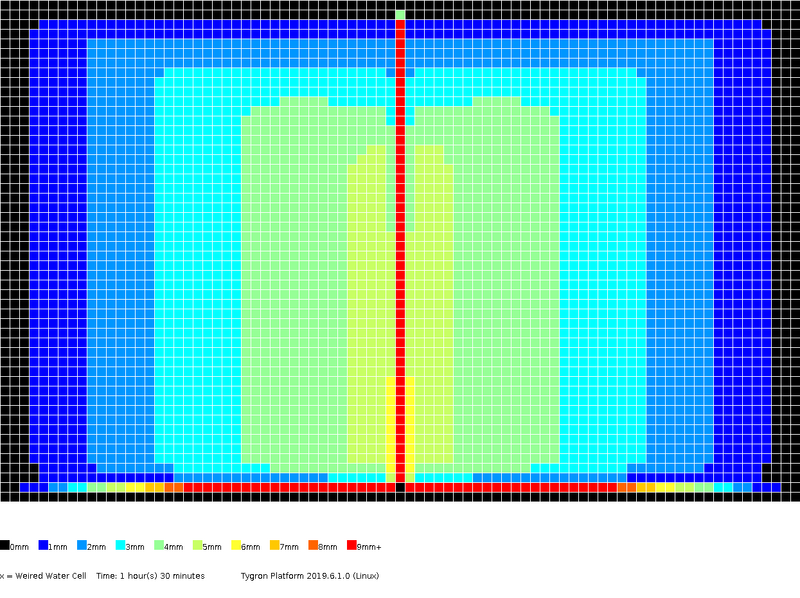Click the elapsed time readout text
Image resolution: width=800 pixels, height=598 pixels.
150,576
